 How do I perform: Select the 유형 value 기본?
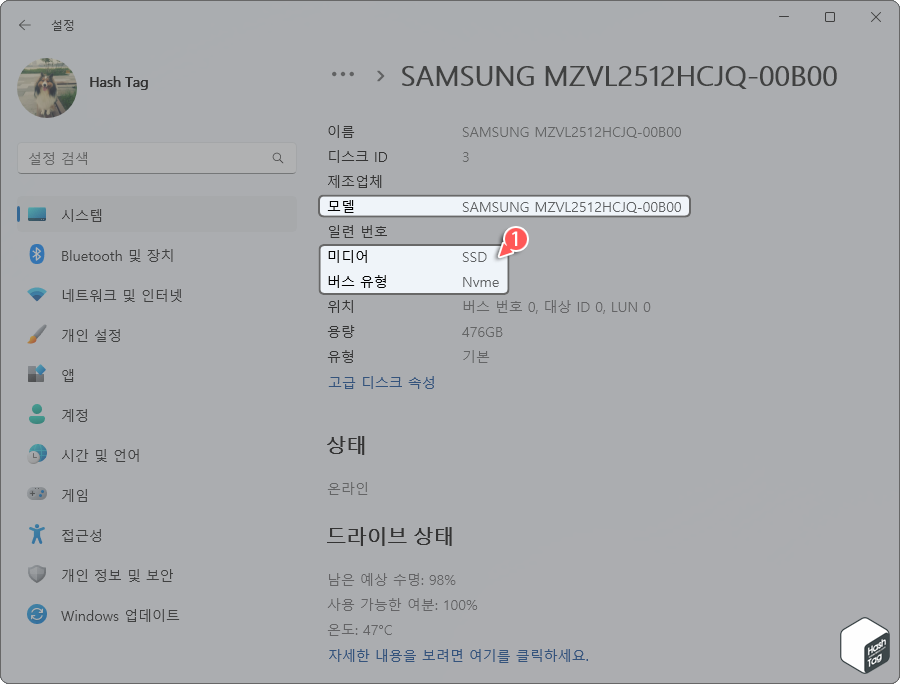(x=475, y=357)
